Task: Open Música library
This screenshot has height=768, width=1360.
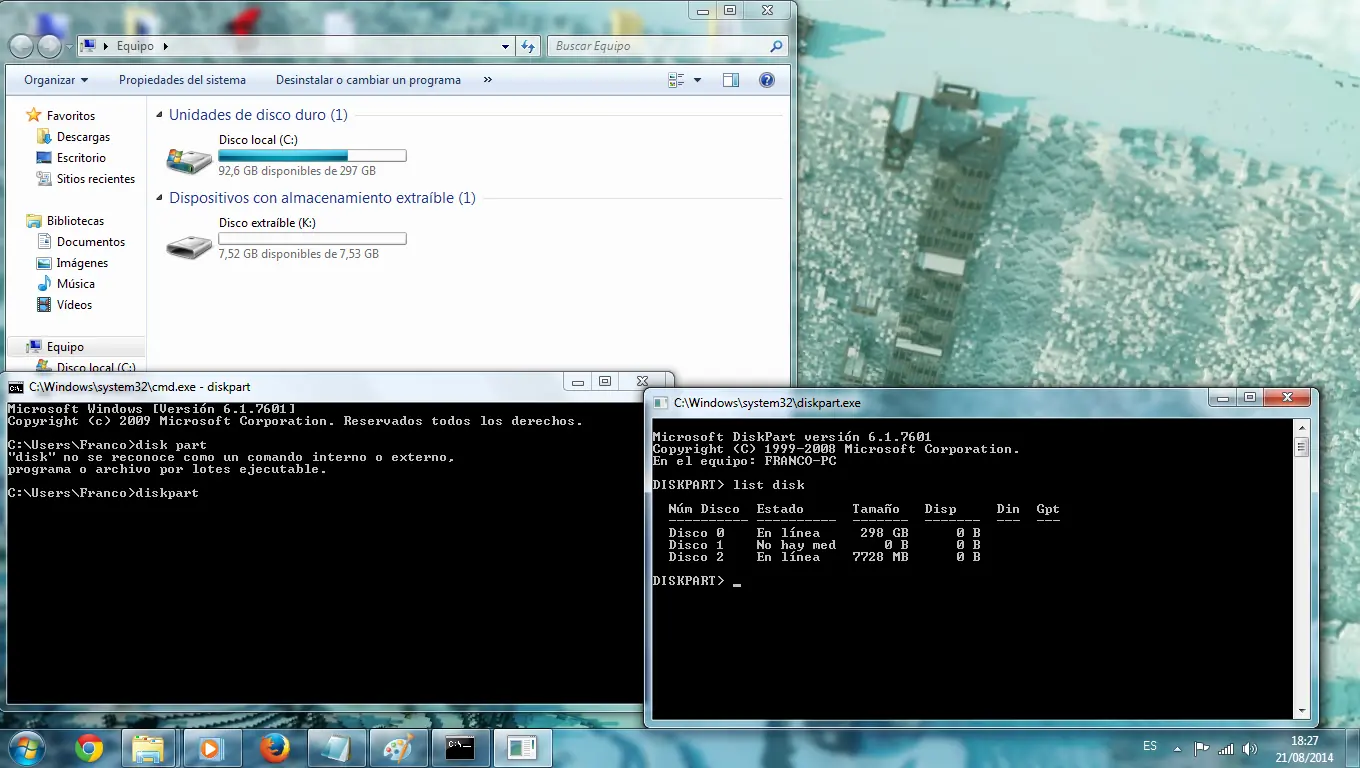Action: point(75,284)
